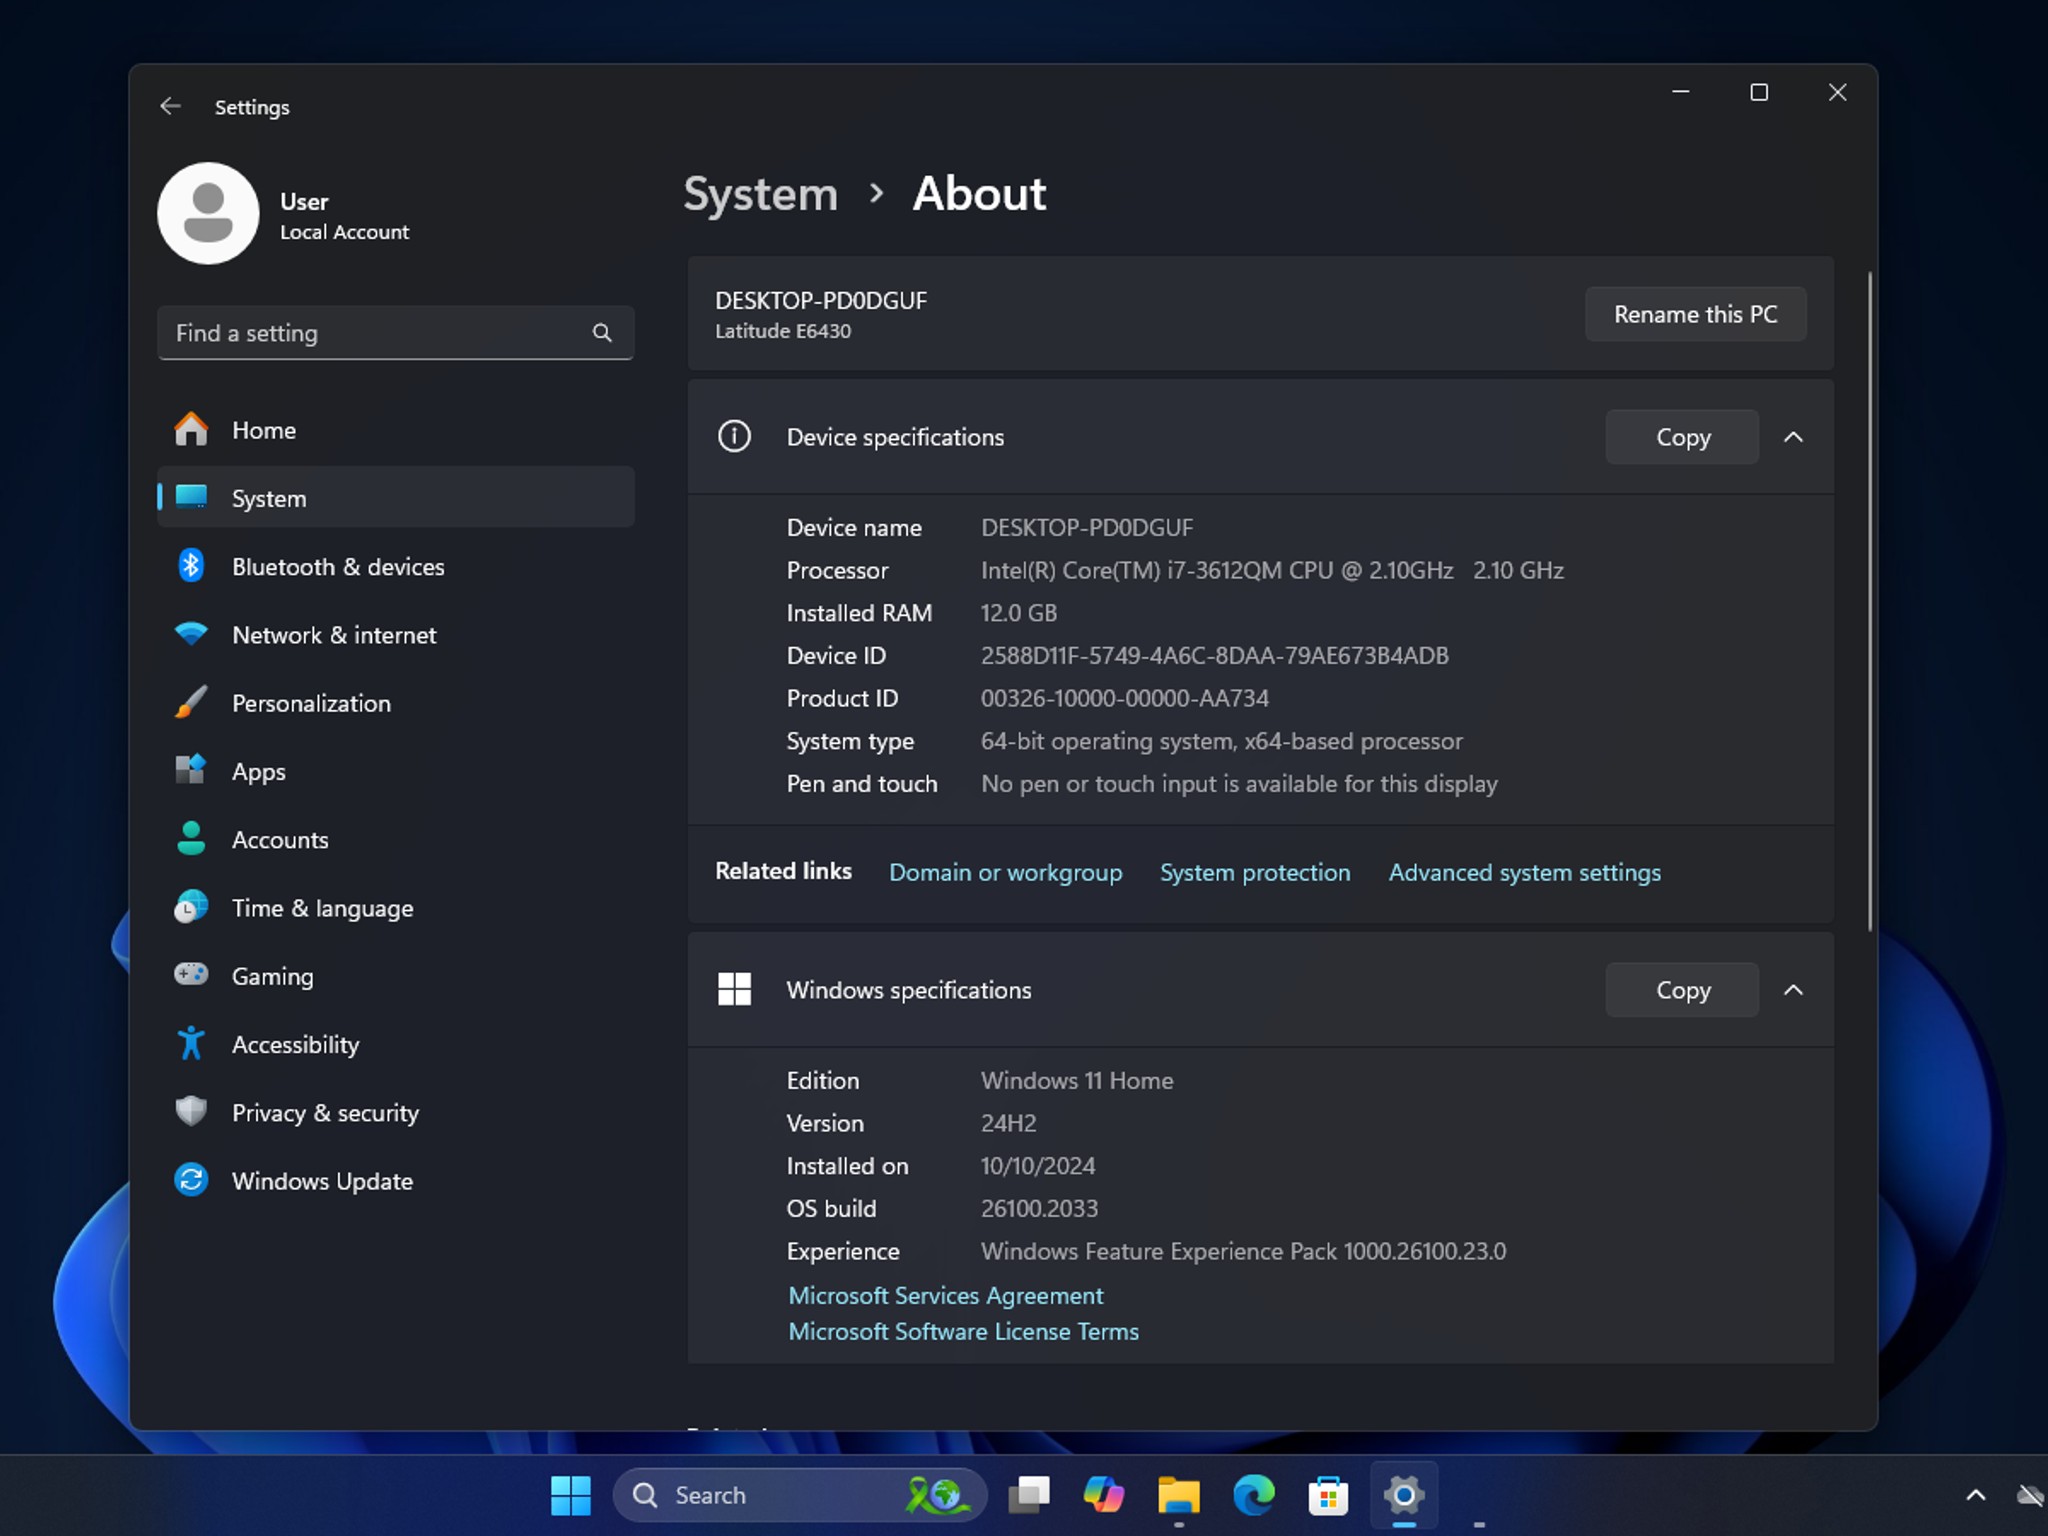
Task: Open Accounts settings
Action: pos(395,840)
